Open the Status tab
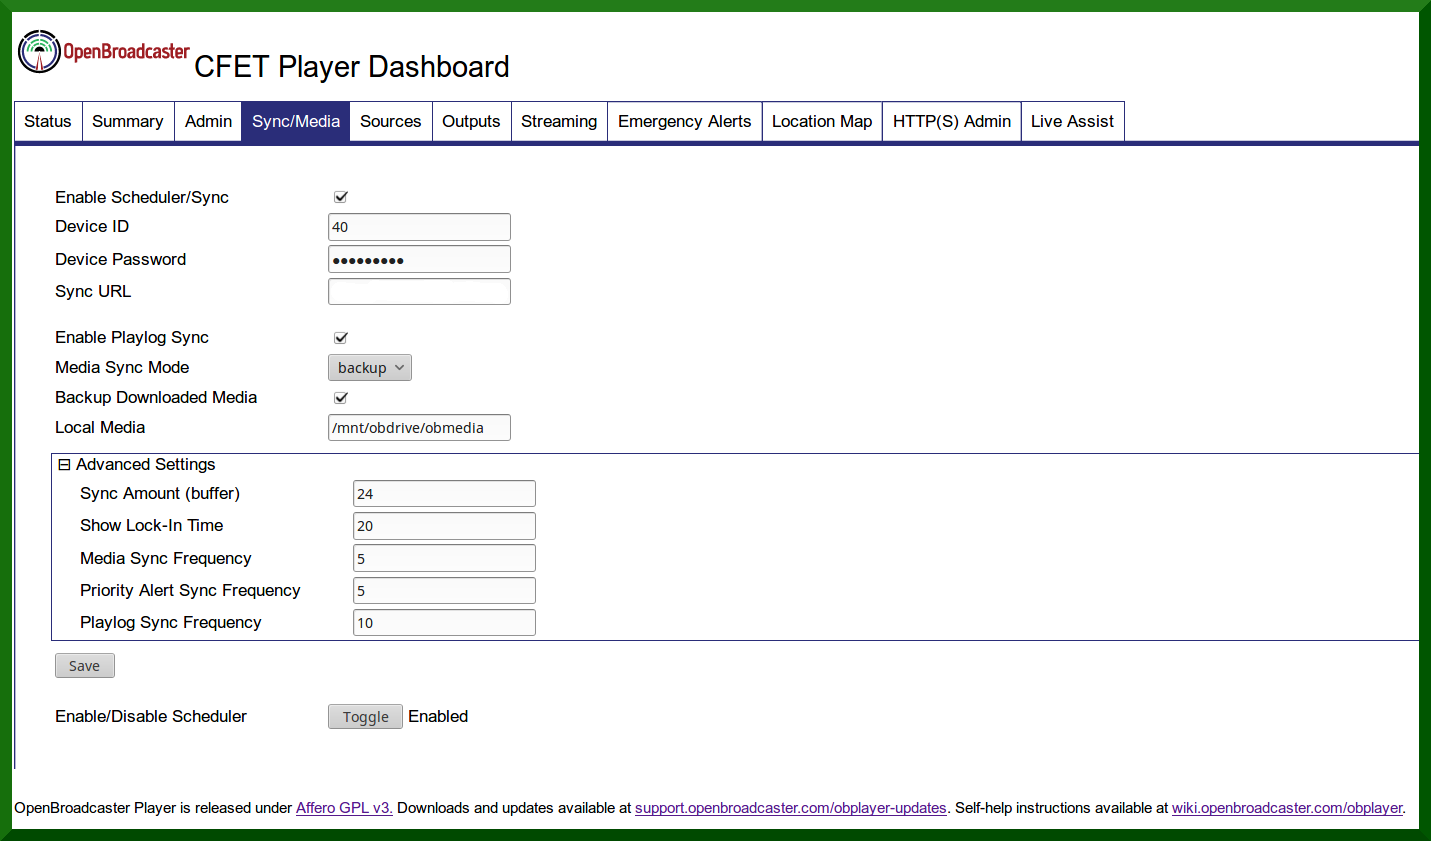Viewport: 1431px width, 841px height. [x=48, y=121]
